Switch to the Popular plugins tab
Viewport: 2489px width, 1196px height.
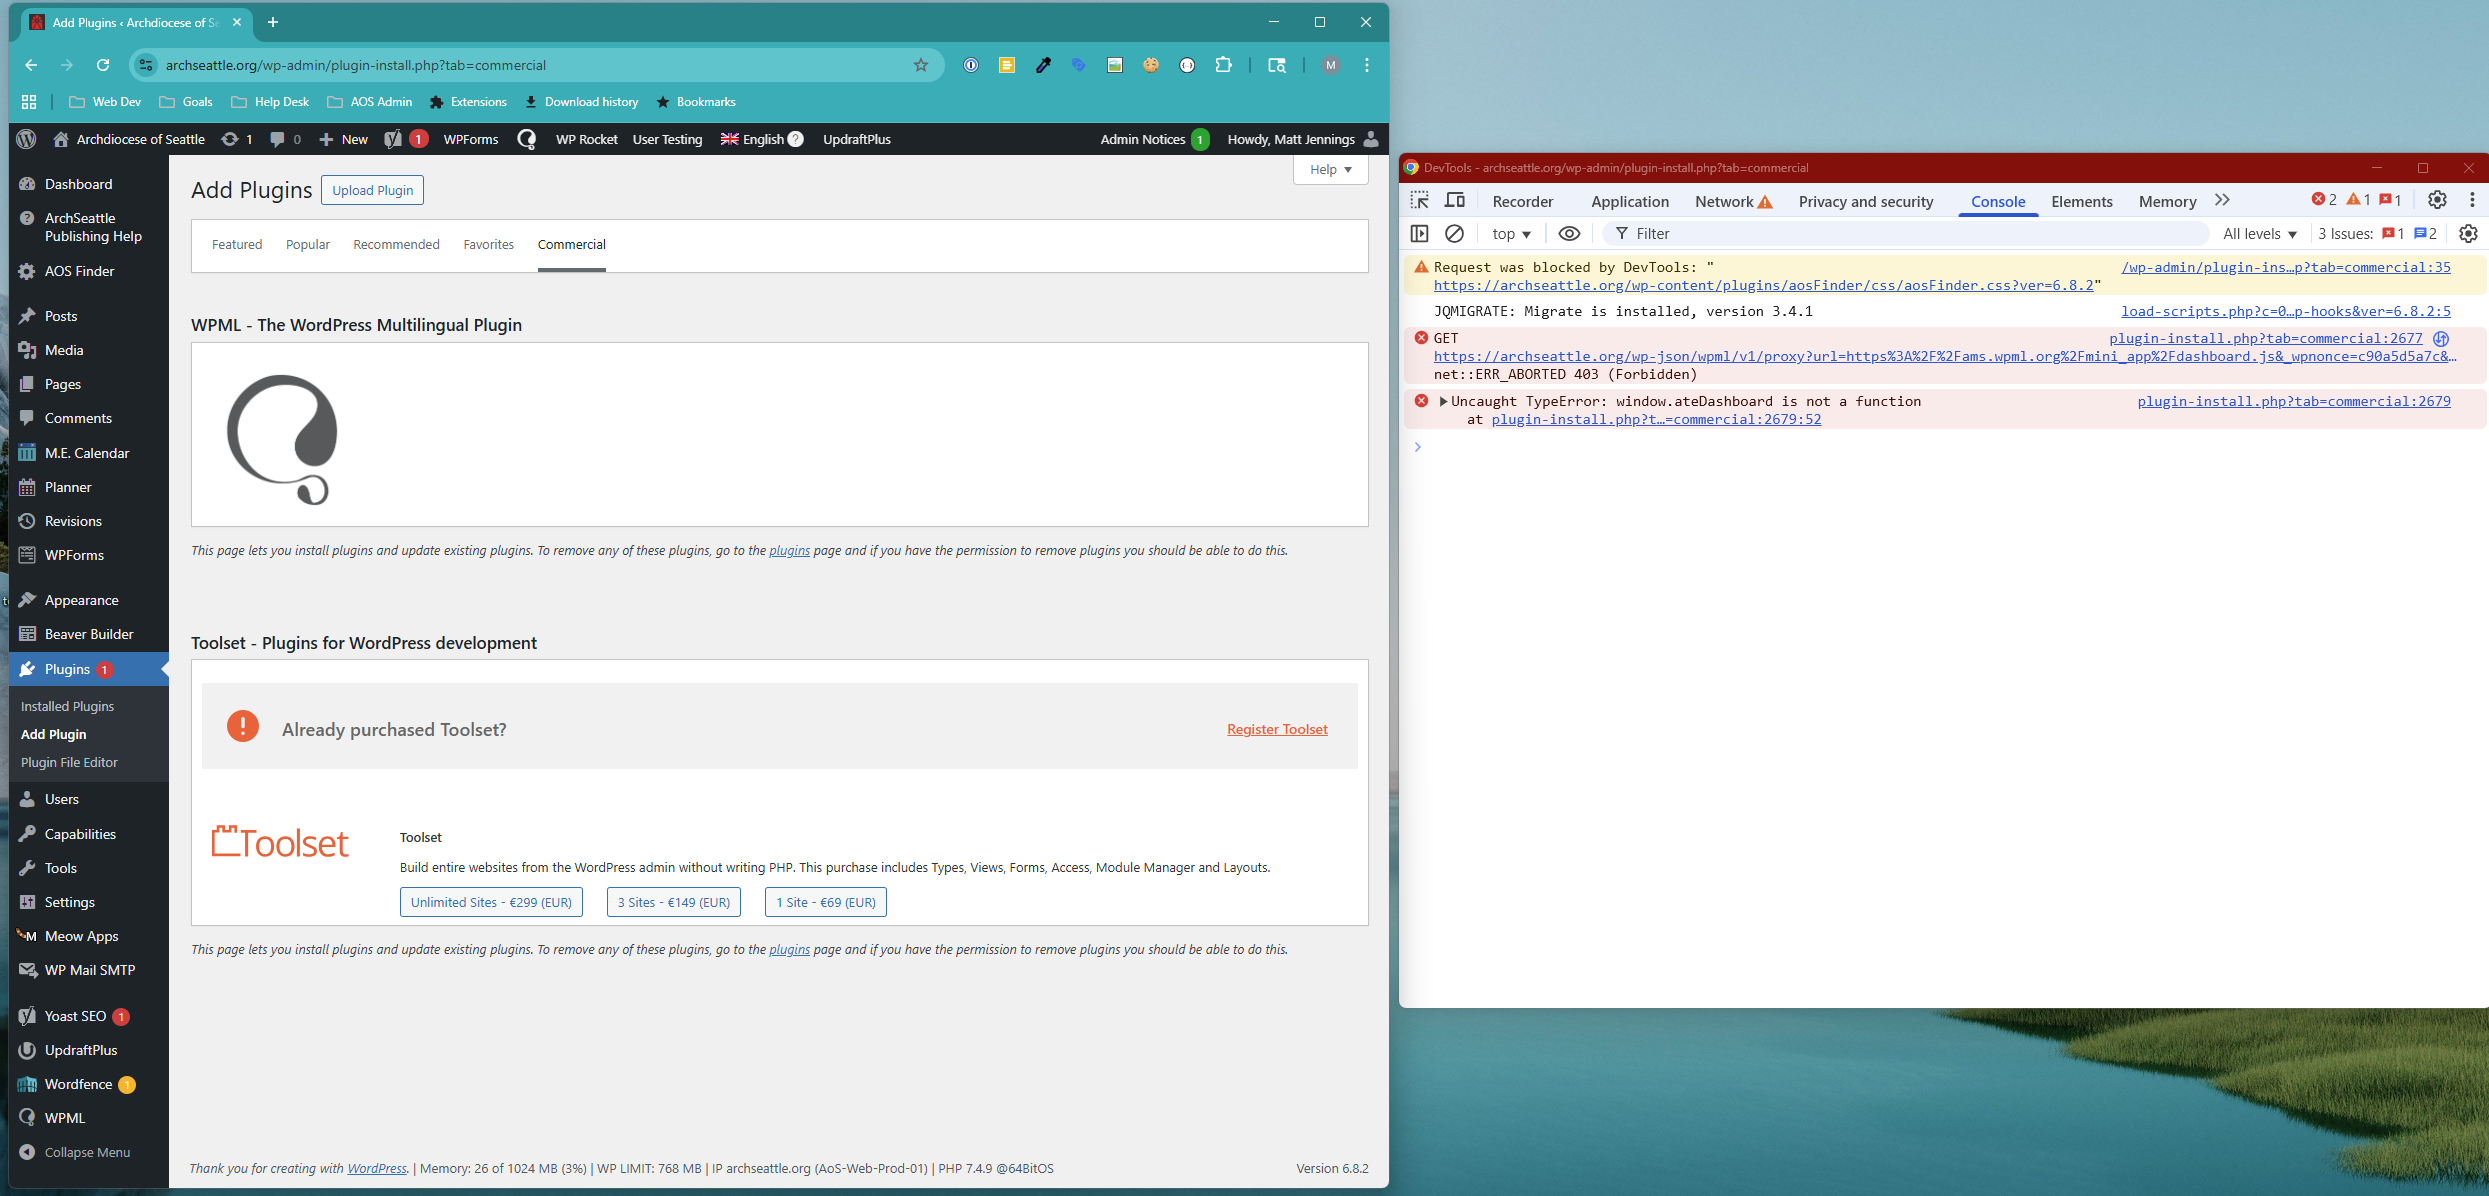308,244
